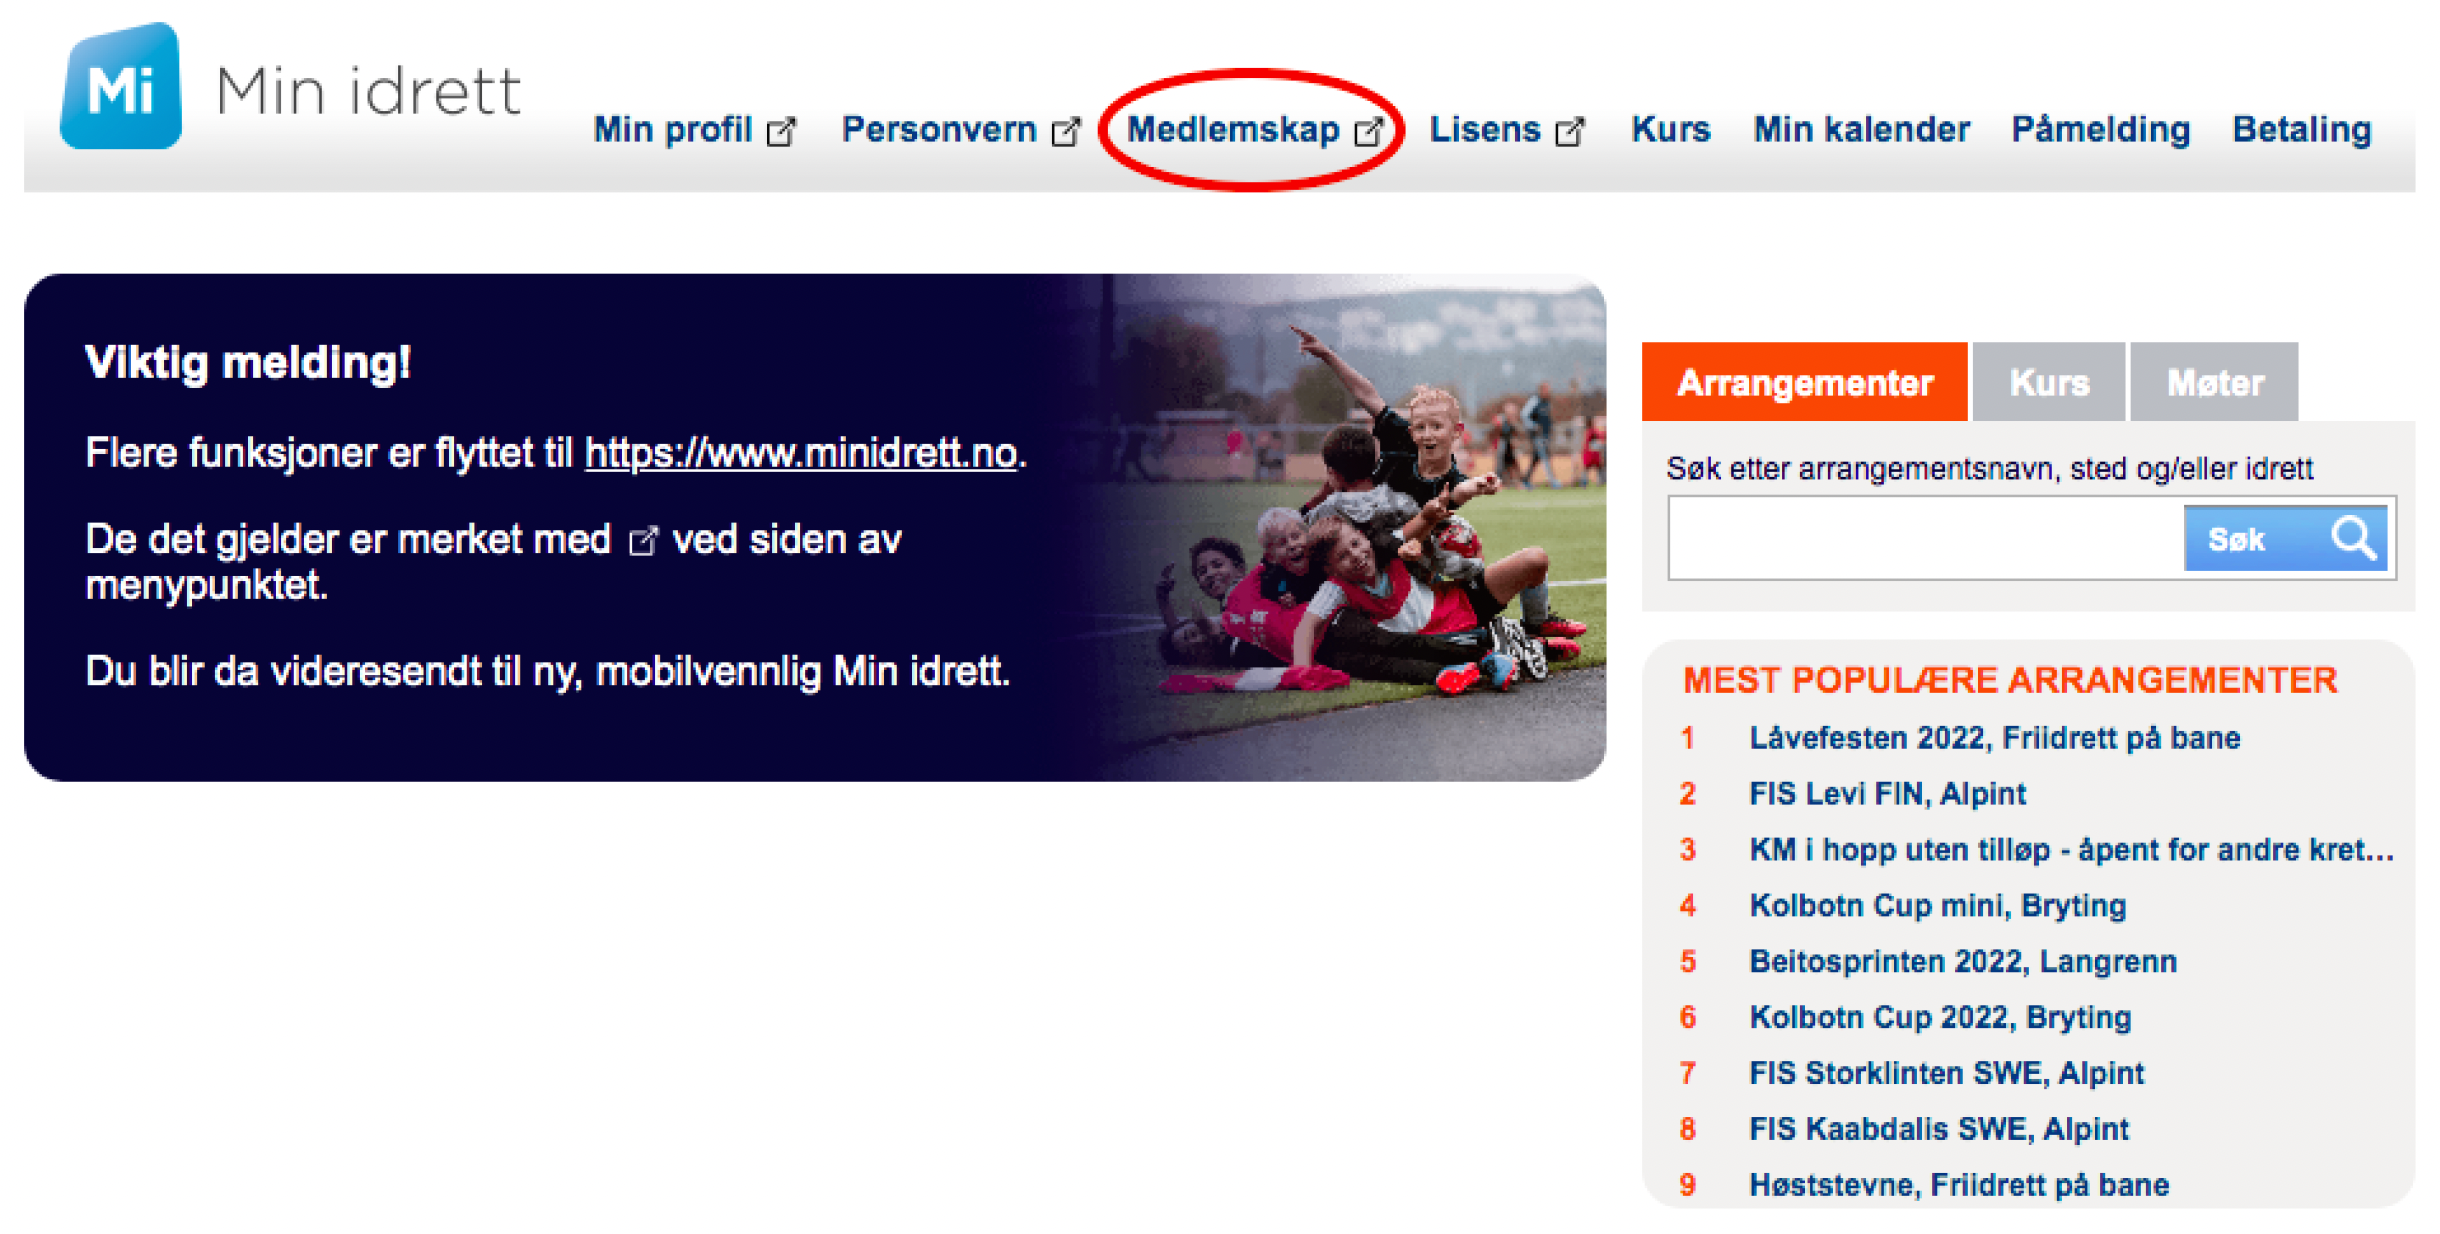Screen dimensions: 2440x1234
Task: Click the Mi logo icon
Action: 121,86
